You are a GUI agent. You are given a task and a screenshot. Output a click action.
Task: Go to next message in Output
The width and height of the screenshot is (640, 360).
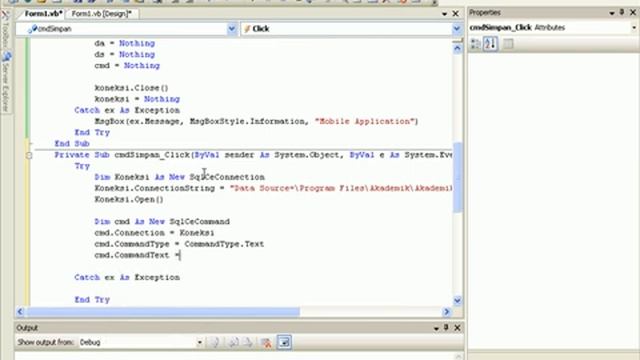pyautogui.click(x=248, y=342)
